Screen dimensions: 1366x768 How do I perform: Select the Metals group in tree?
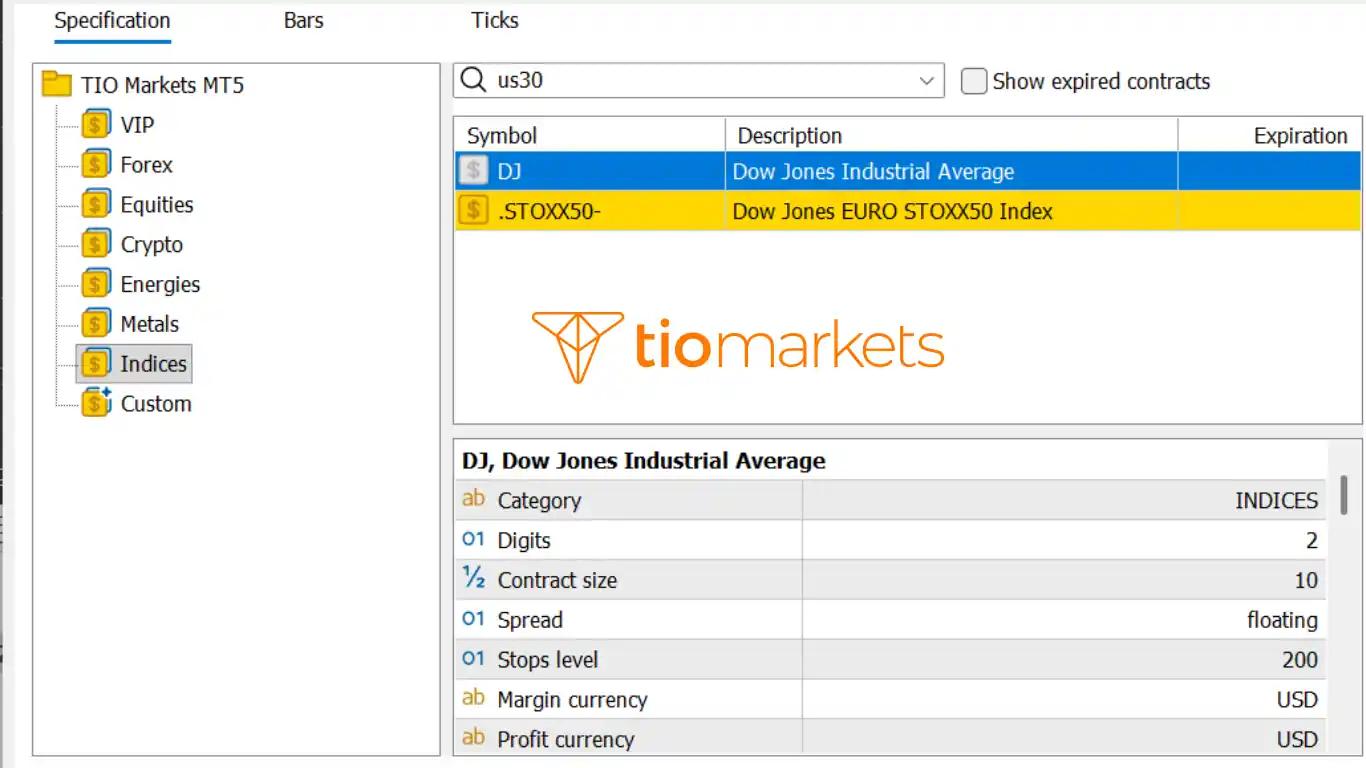tap(149, 324)
